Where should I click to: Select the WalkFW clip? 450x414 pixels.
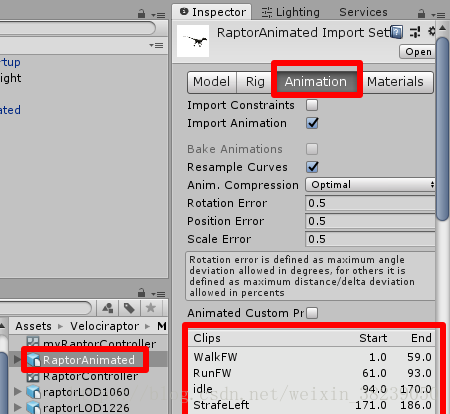[312, 357]
